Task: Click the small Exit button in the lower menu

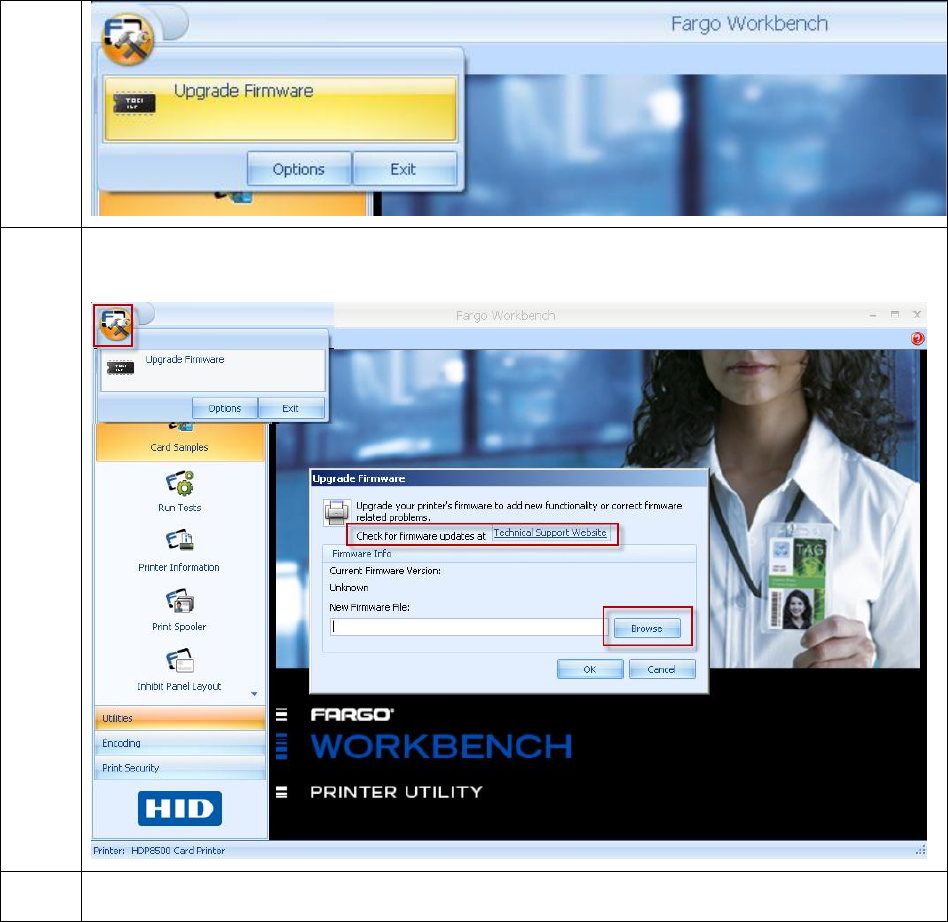Action: click(x=291, y=408)
